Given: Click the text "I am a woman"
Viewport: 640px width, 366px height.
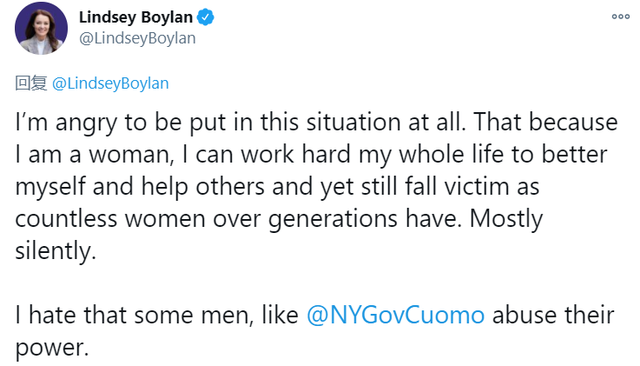Looking at the screenshot, I should (x=94, y=155).
